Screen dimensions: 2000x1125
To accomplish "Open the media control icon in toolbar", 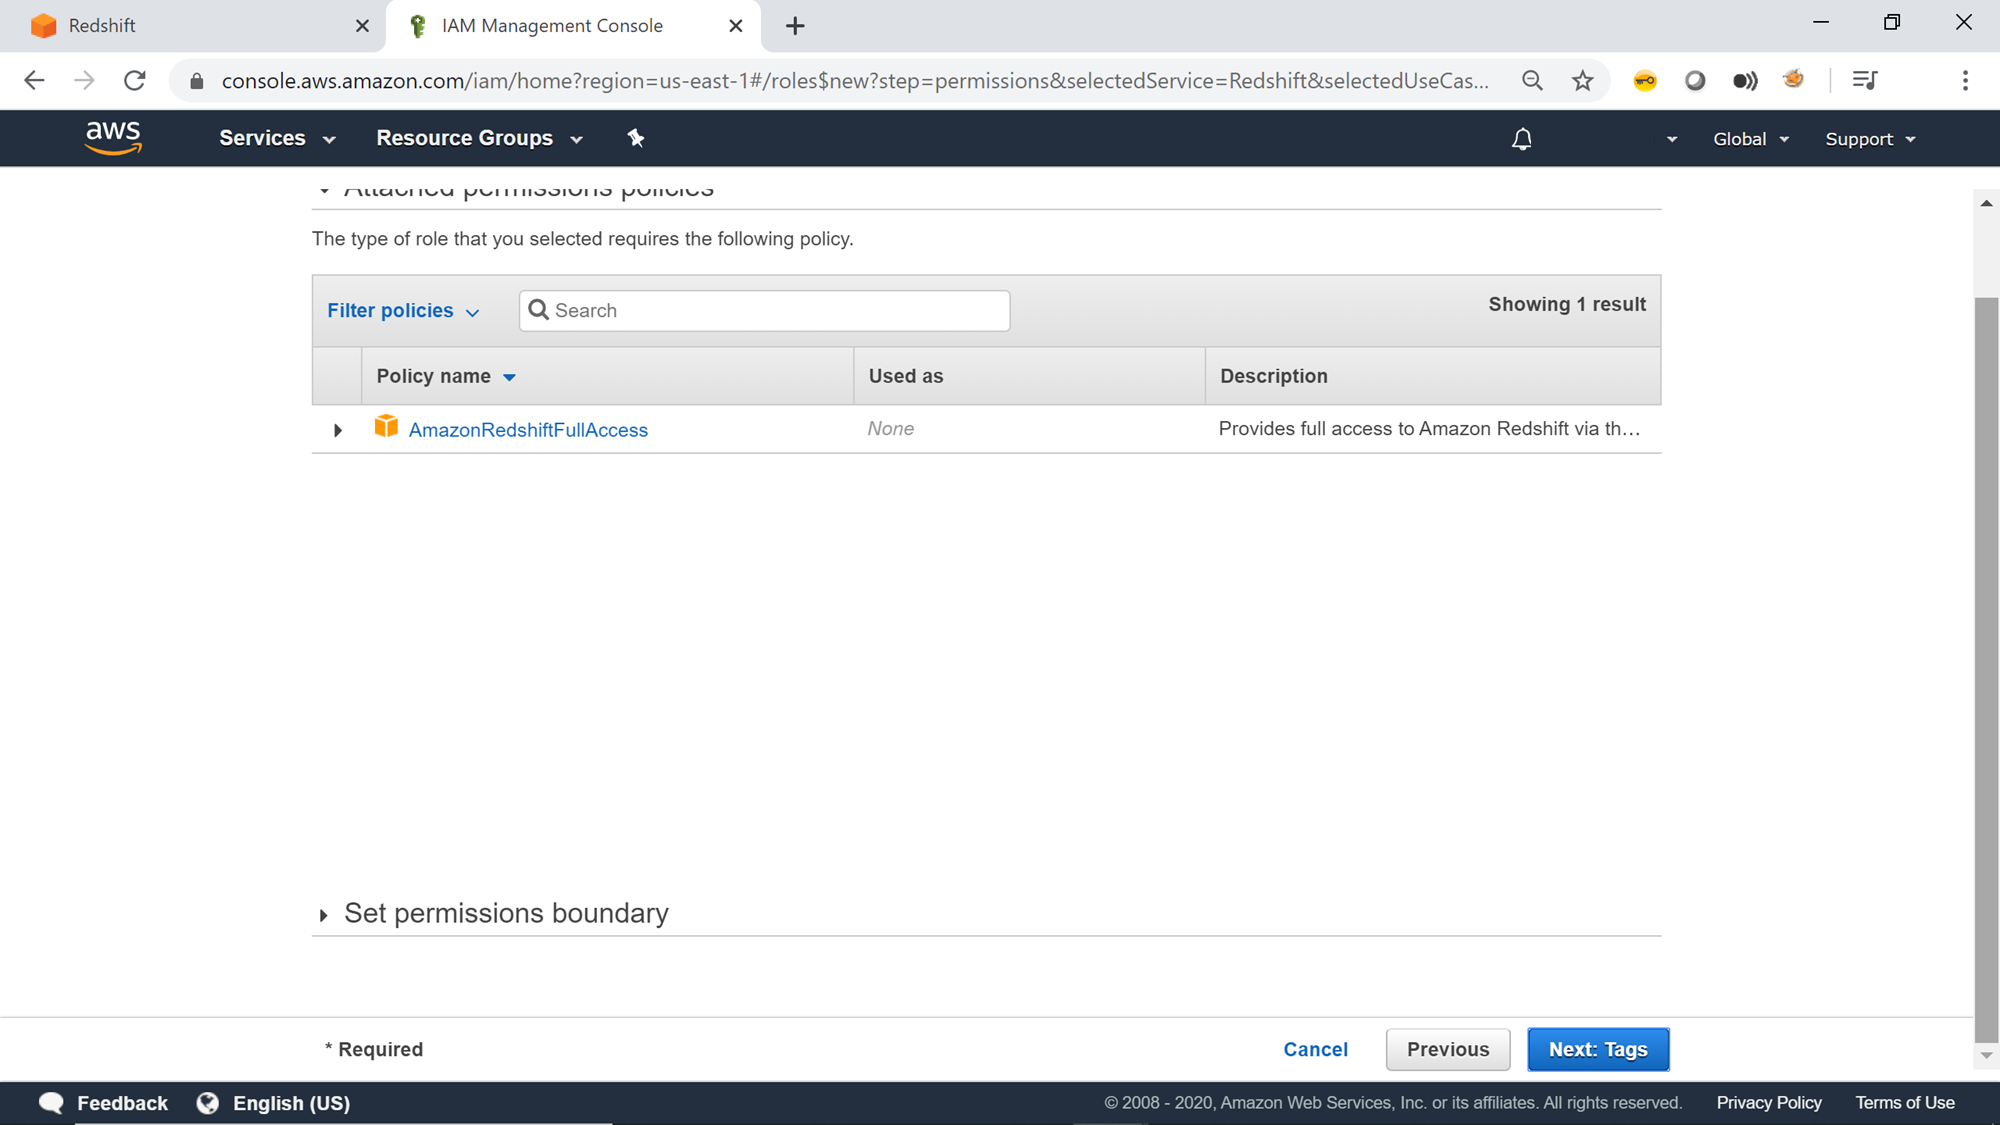I will click(x=1864, y=81).
